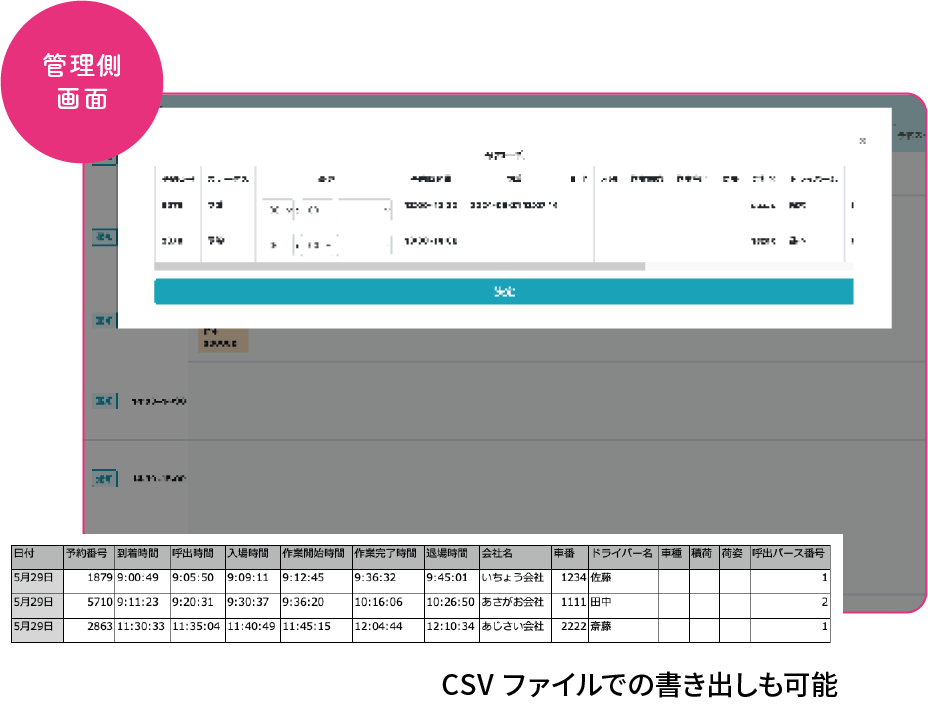The height and width of the screenshot is (725, 928).
Task: Select the あじさい会社 cell
Action: [x=514, y=627]
